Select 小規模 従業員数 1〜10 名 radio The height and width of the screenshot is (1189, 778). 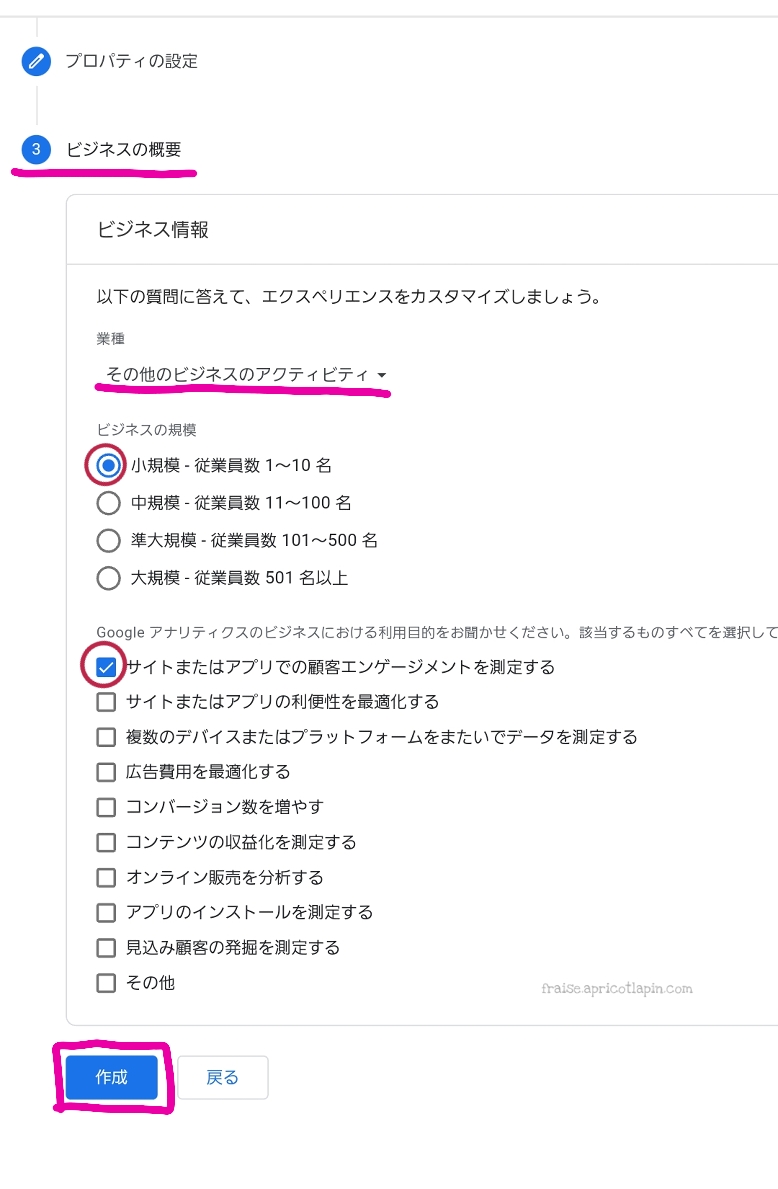[108, 465]
